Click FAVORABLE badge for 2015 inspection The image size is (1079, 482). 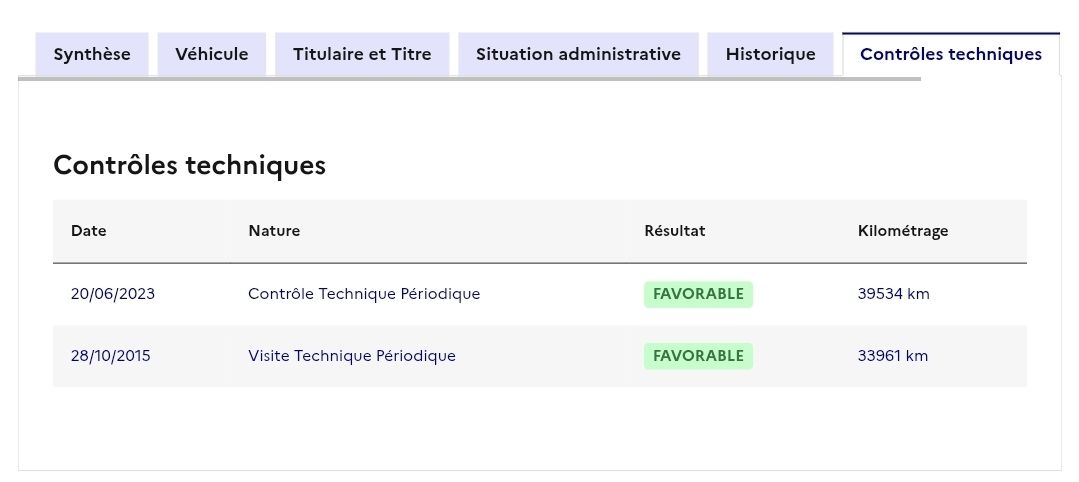pyautogui.click(x=698, y=356)
